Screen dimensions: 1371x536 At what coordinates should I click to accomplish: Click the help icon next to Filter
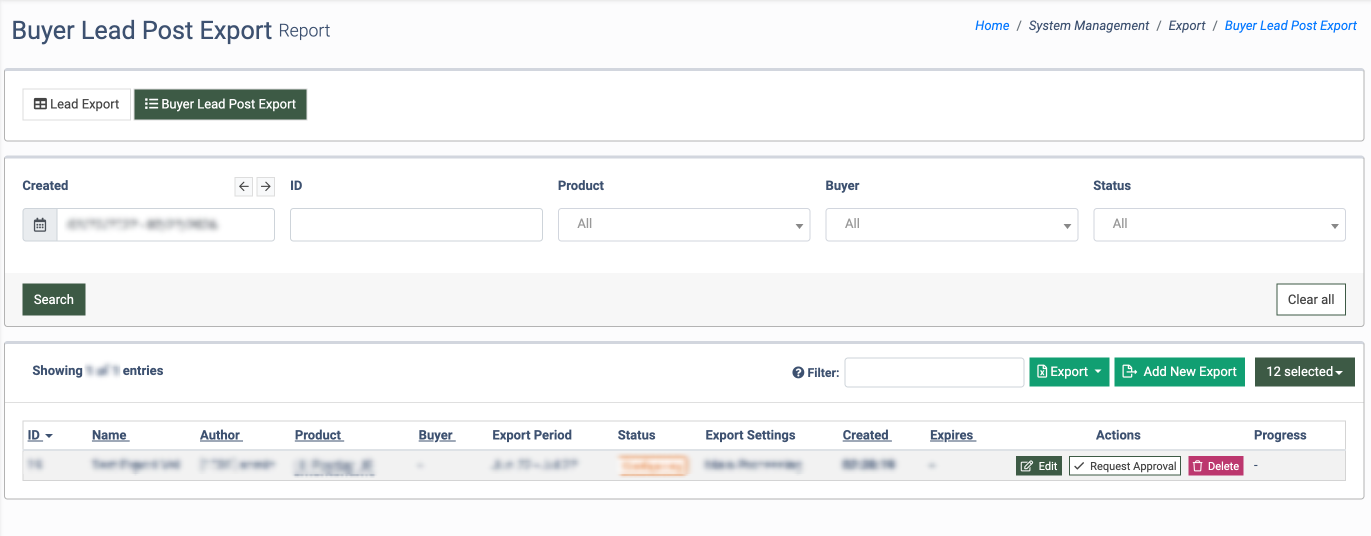tap(798, 373)
